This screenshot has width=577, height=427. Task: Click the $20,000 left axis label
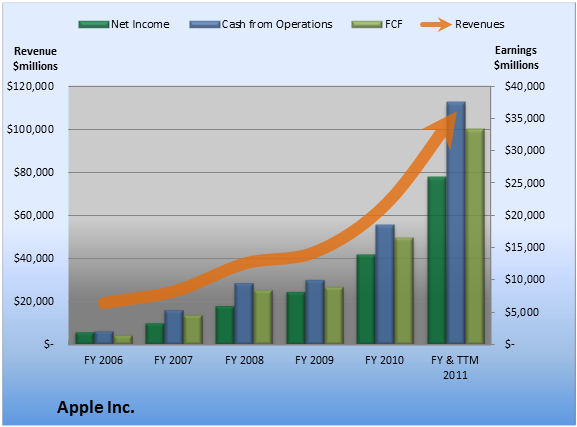[x=33, y=301]
